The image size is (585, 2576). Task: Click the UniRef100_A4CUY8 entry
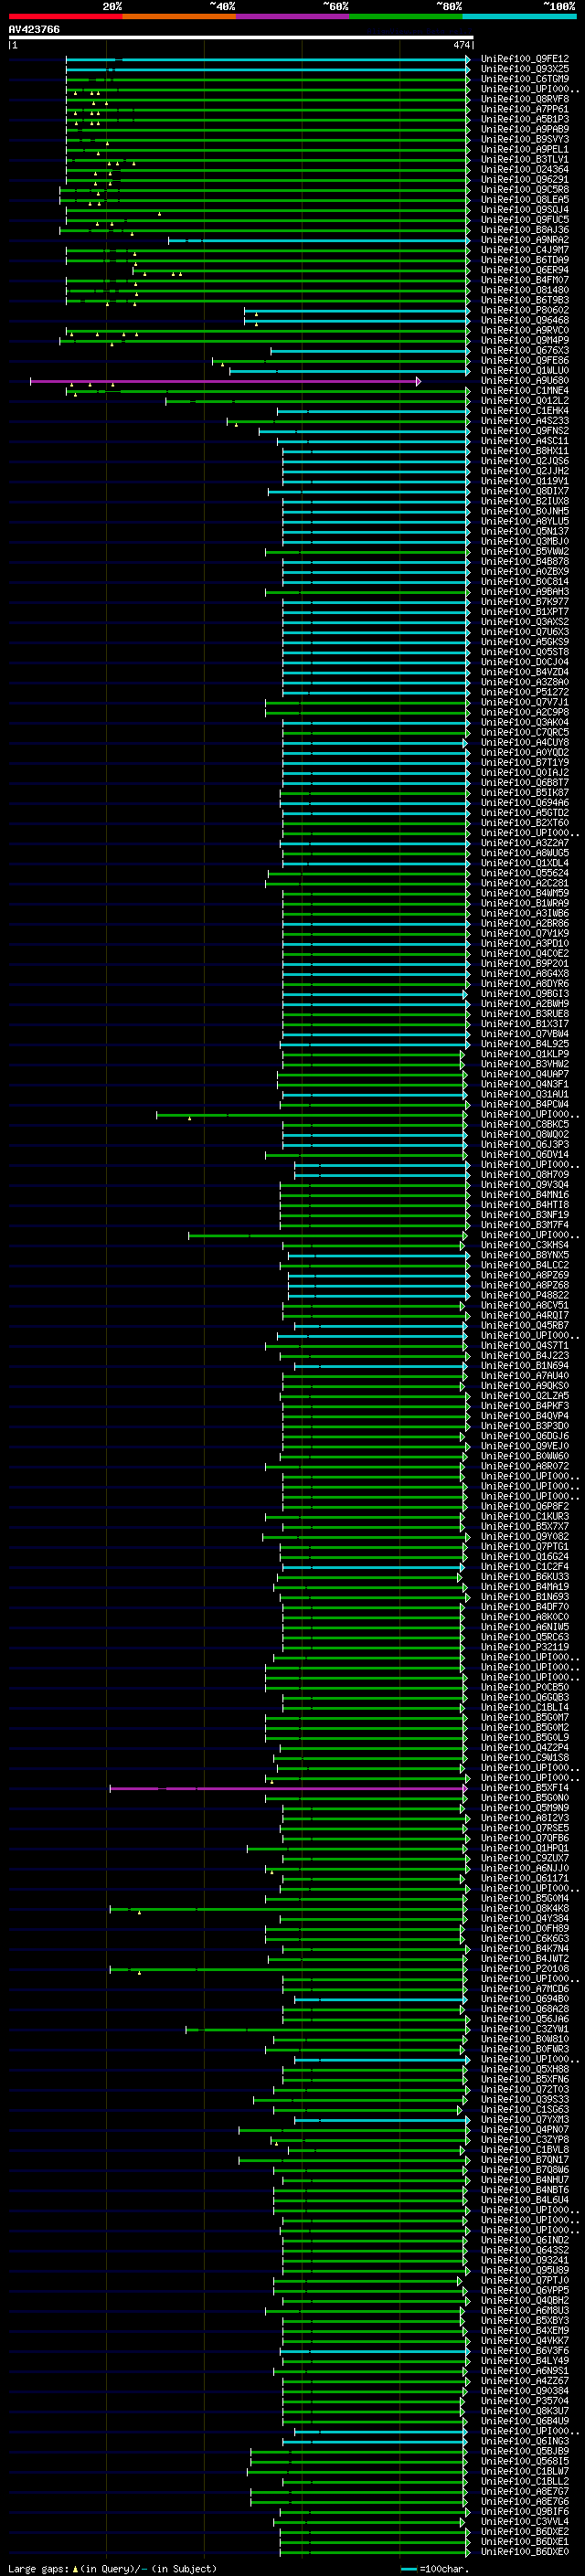[x=525, y=743]
